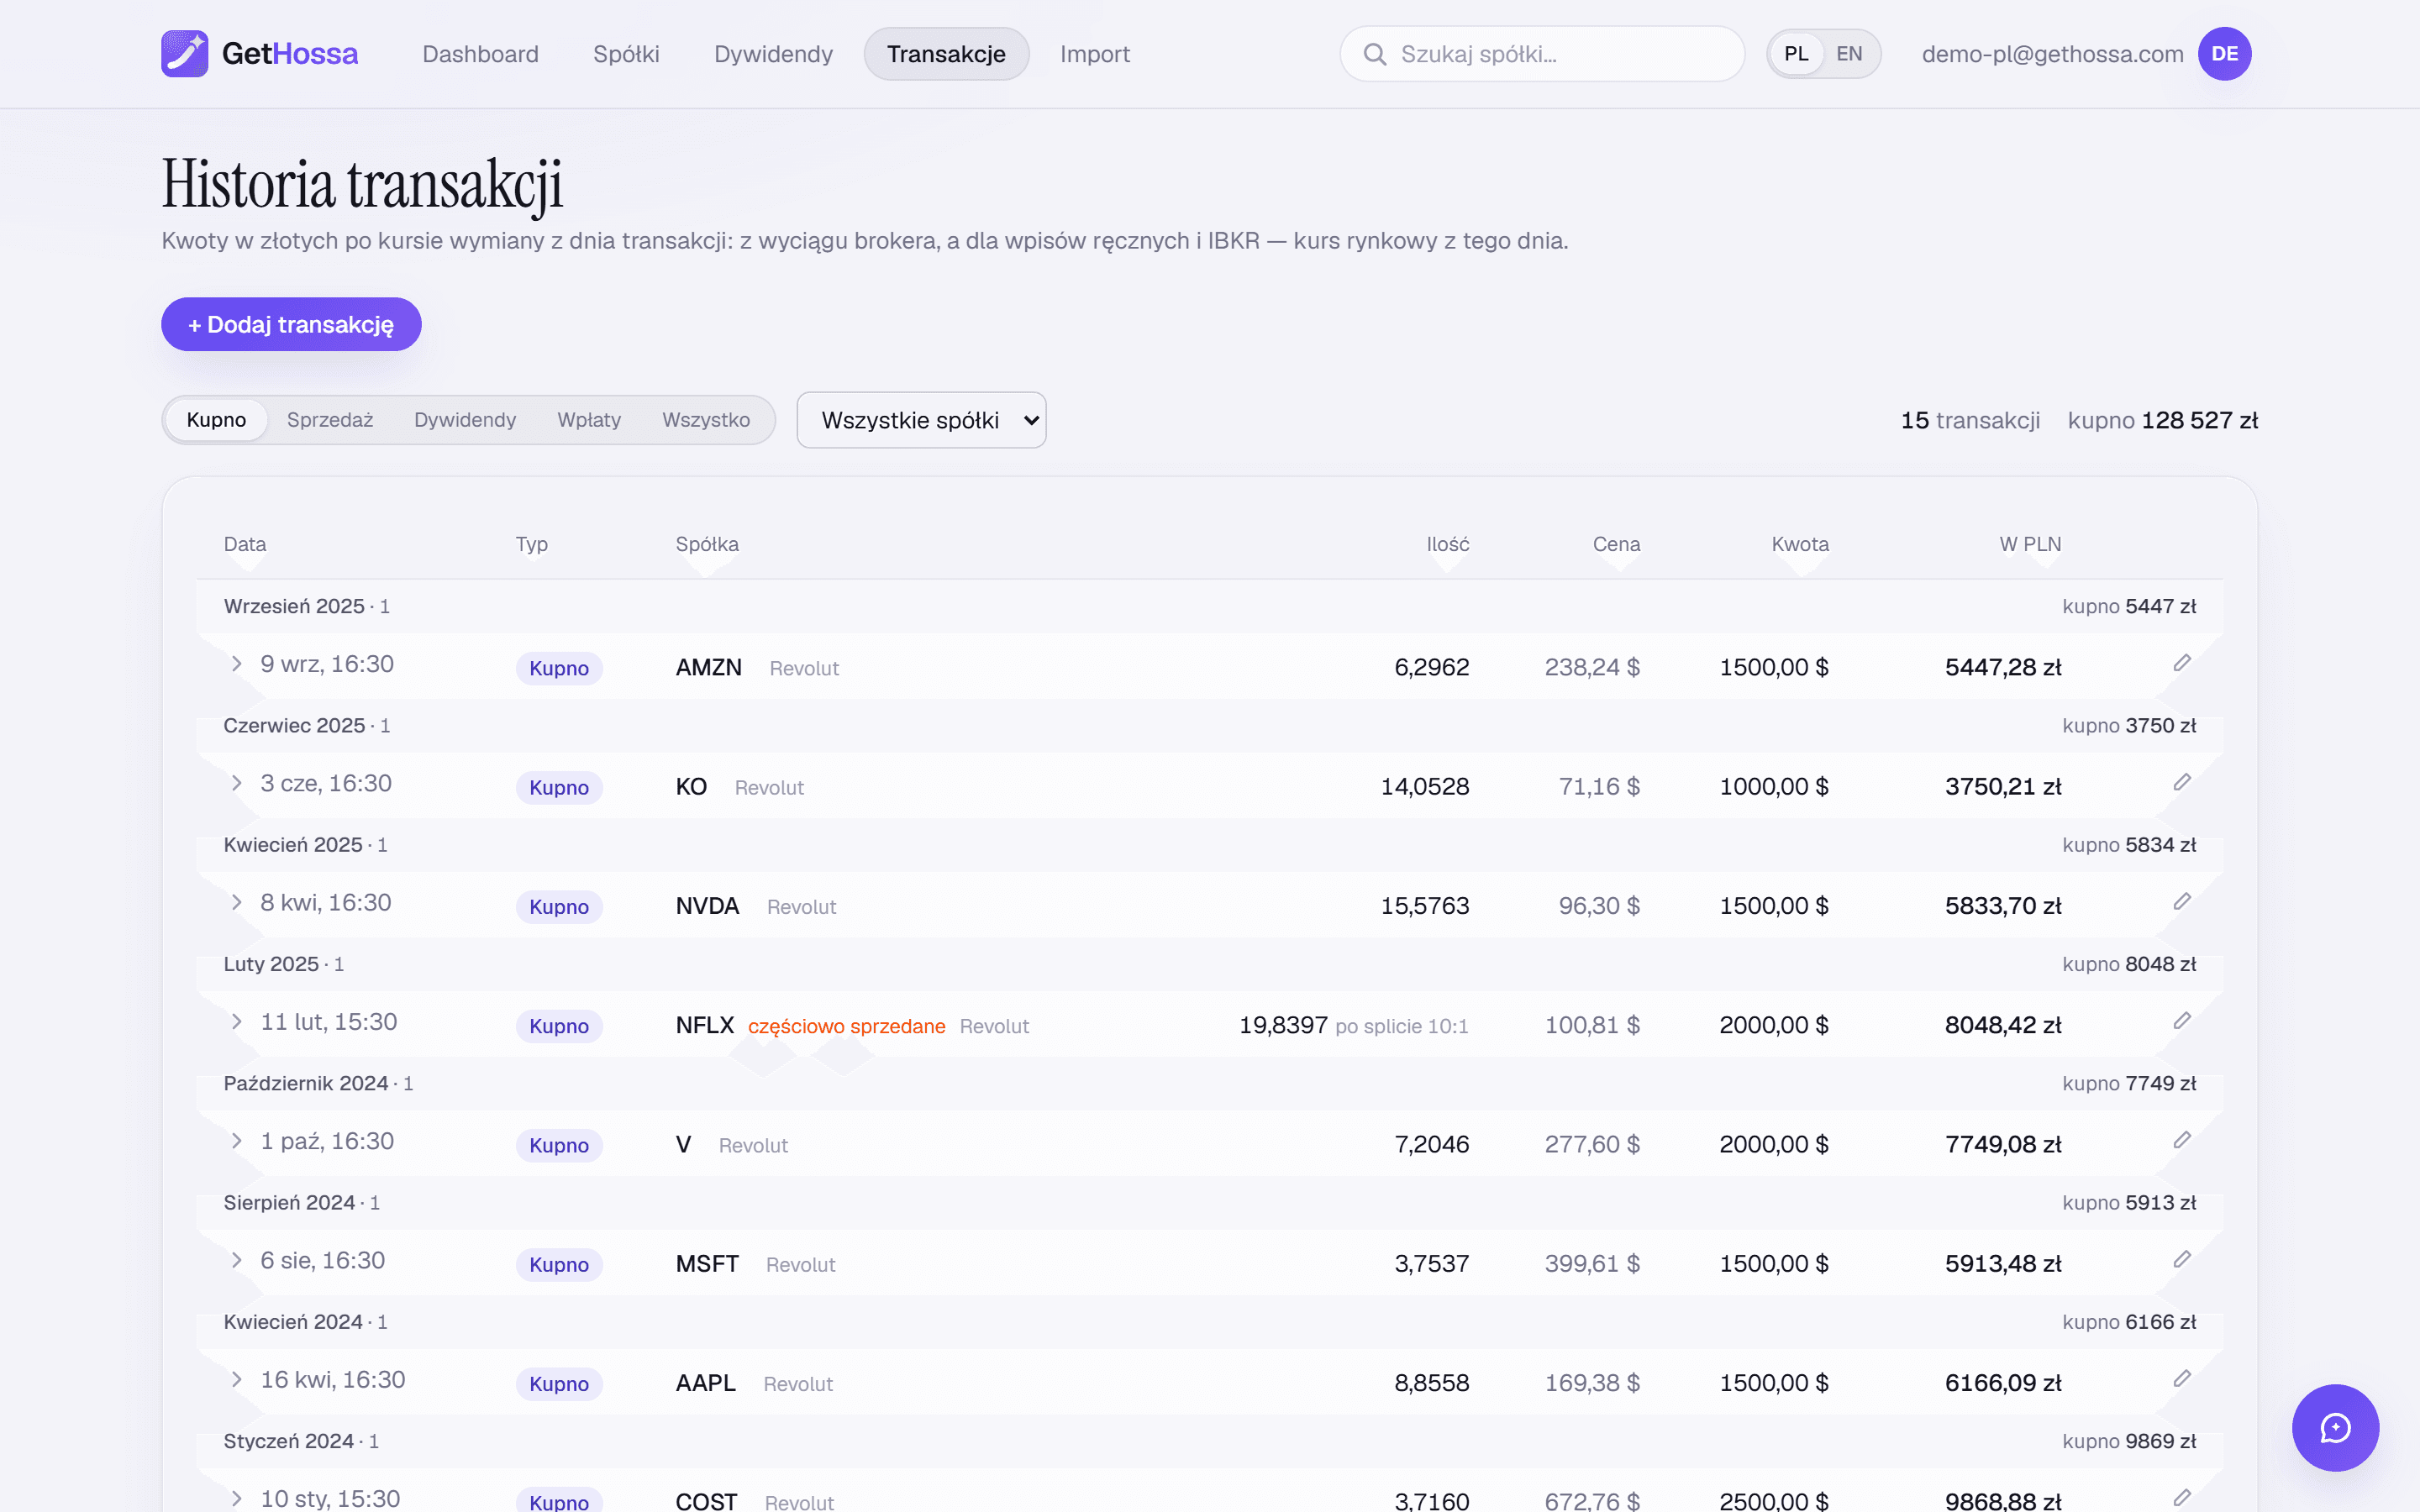Edit the AAPL transaction with pencil icon

pos(2182,1379)
